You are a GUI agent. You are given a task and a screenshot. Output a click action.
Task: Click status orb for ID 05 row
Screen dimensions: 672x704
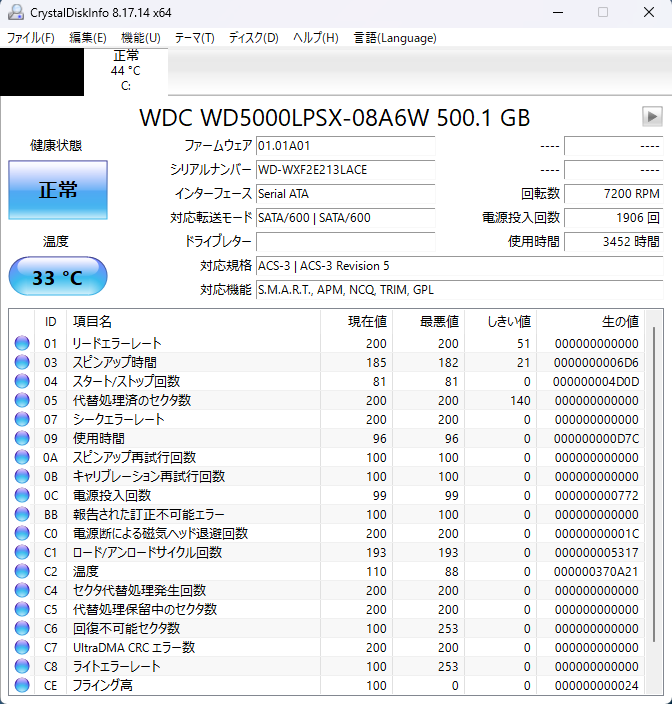coord(22,400)
